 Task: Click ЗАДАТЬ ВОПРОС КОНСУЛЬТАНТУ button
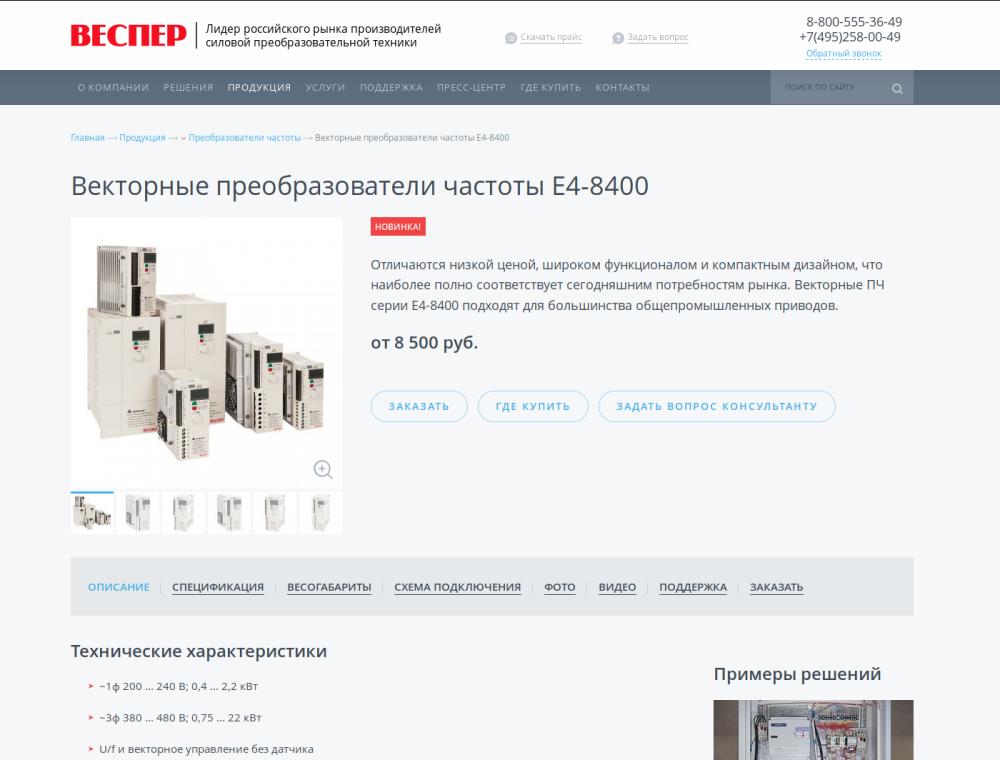click(717, 406)
